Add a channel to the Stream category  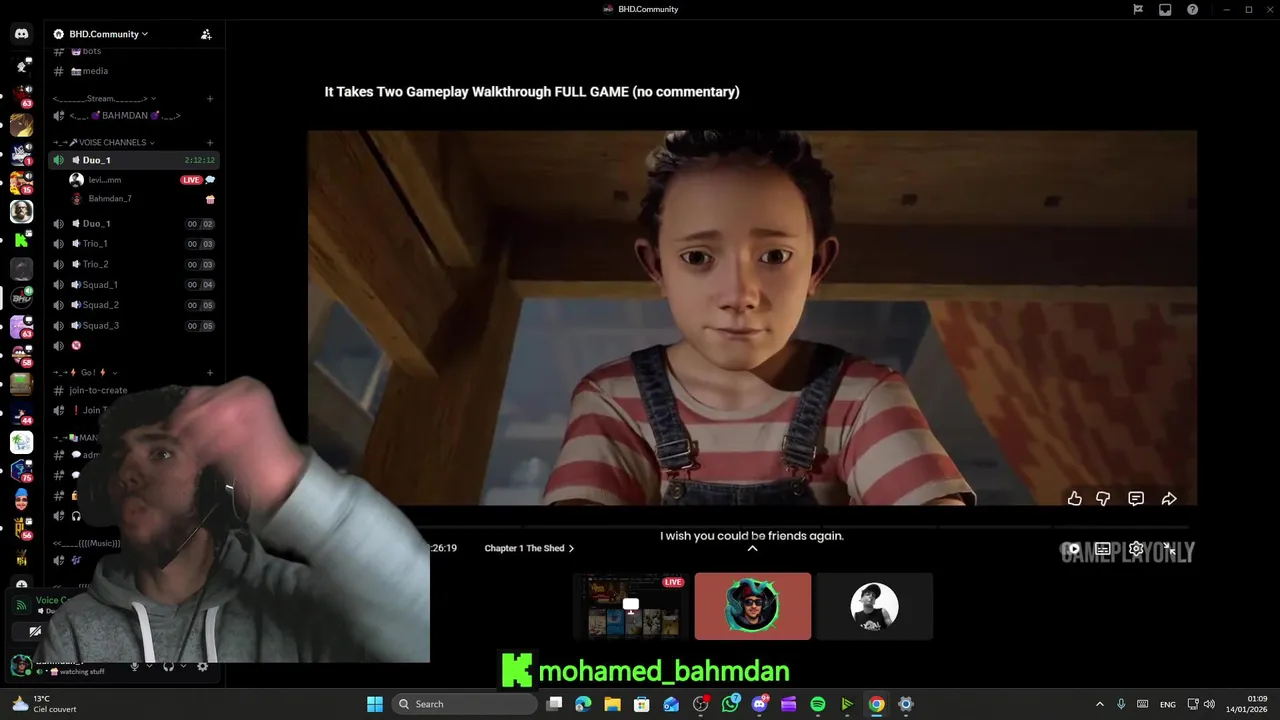point(210,98)
